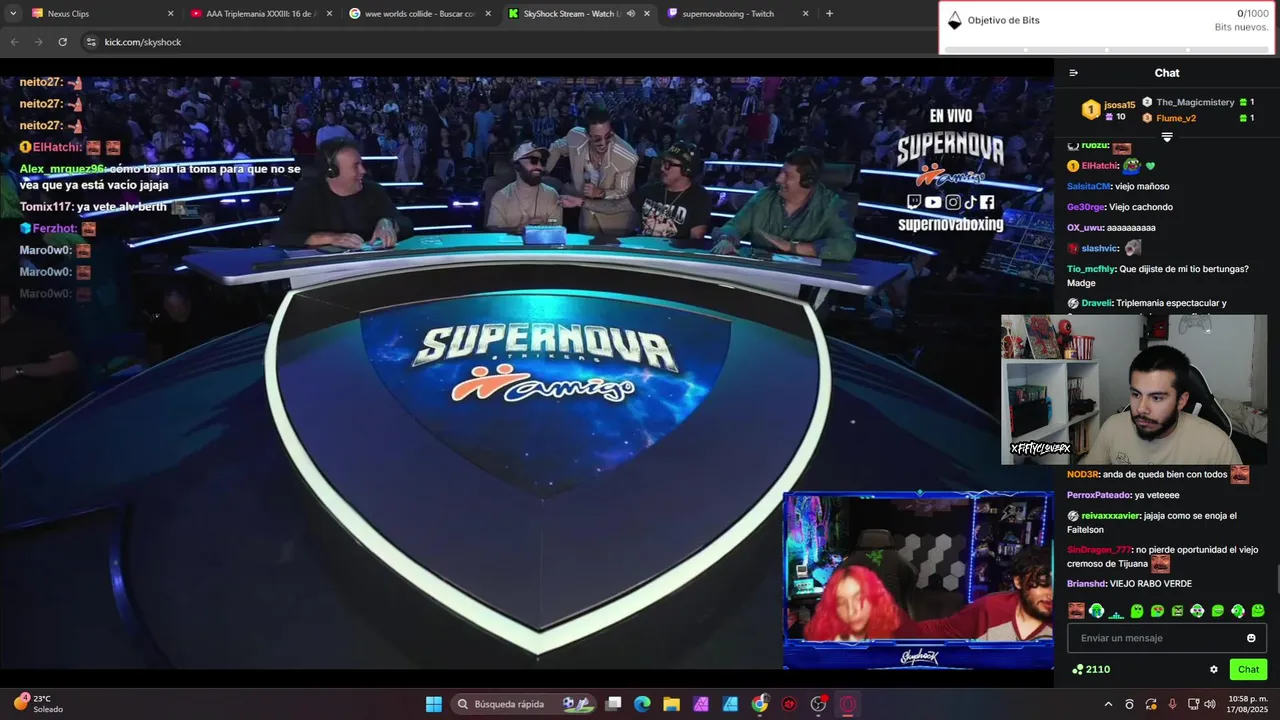Click chat message text VIEJO RABO VERDE
The width and height of the screenshot is (1280, 720).
coord(1151,584)
